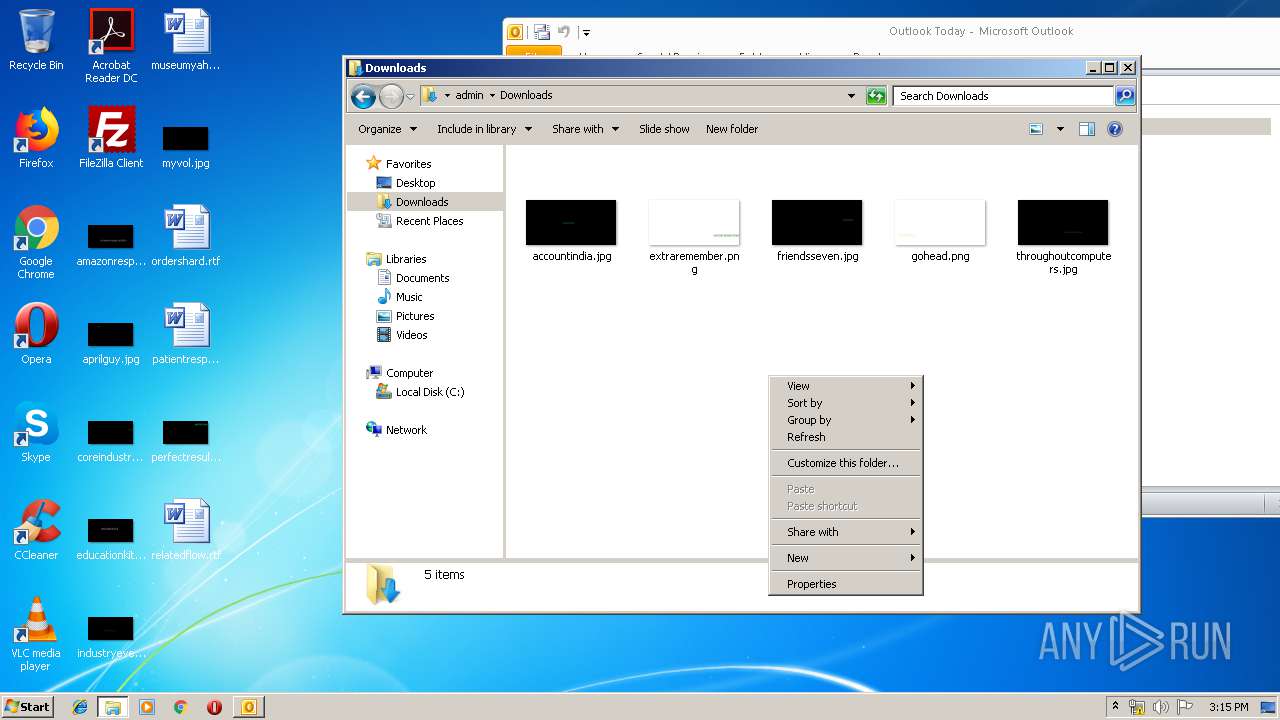
Task: Click the taskbar clock showing 3:15 PM
Action: tap(1228, 707)
